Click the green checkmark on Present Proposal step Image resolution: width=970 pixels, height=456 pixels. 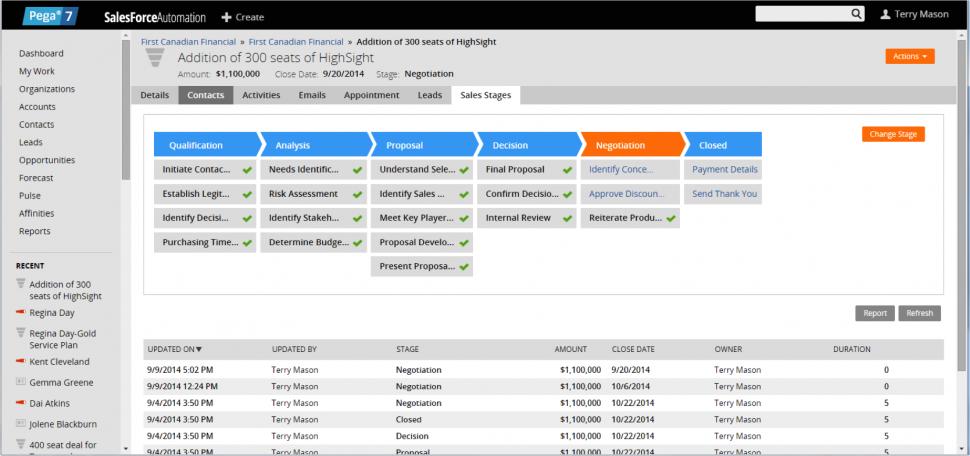coord(464,267)
